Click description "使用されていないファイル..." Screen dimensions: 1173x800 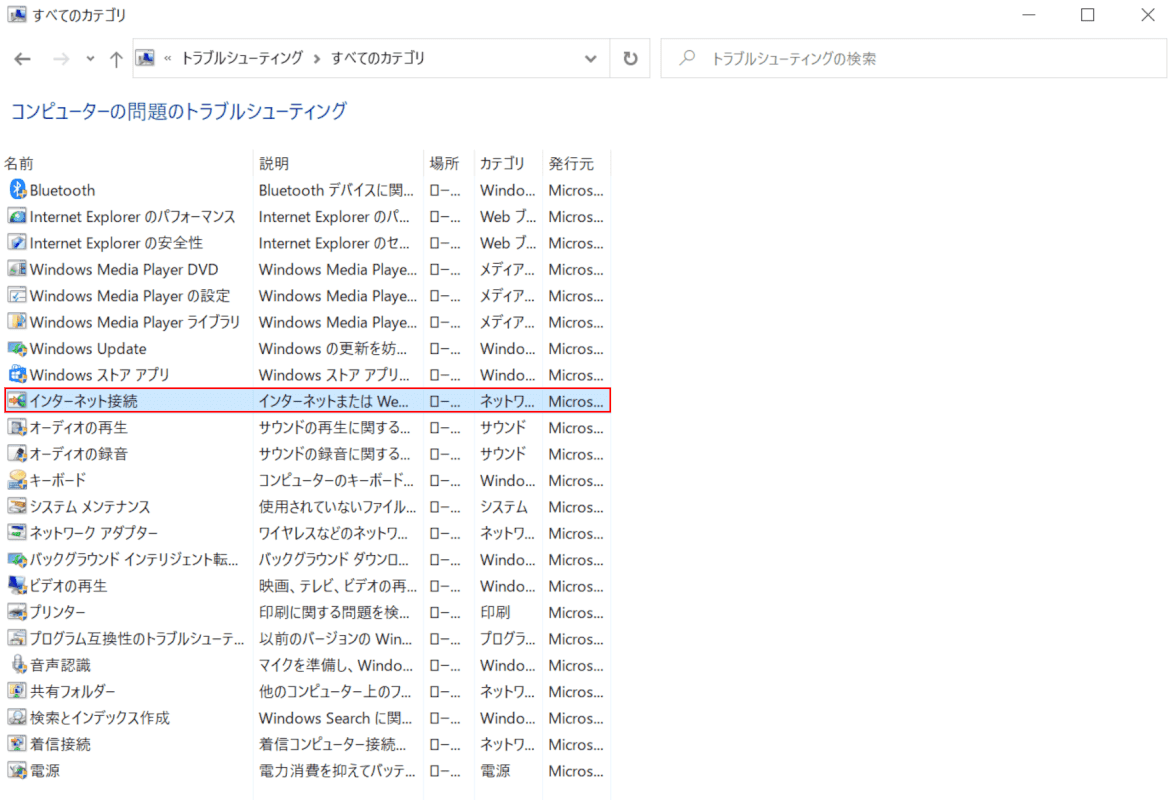337,507
